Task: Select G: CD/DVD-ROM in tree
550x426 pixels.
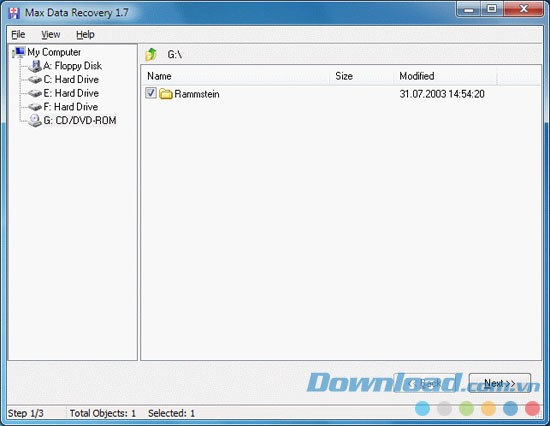Action: point(80,121)
